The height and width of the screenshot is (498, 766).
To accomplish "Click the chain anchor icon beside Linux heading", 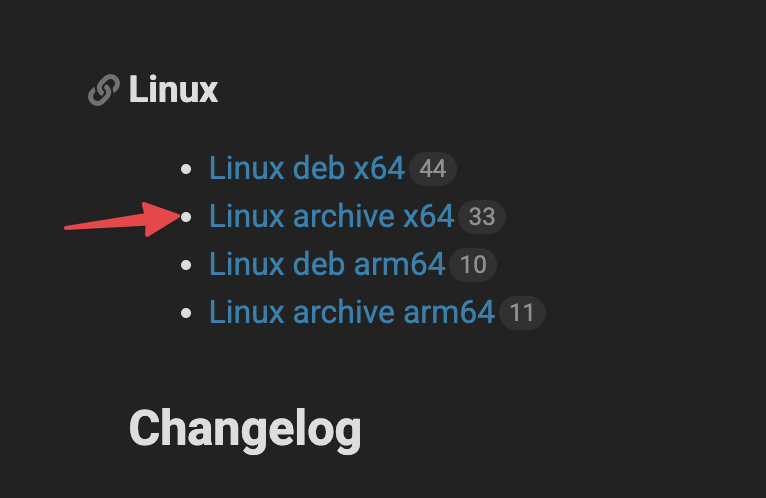I will tap(104, 90).
